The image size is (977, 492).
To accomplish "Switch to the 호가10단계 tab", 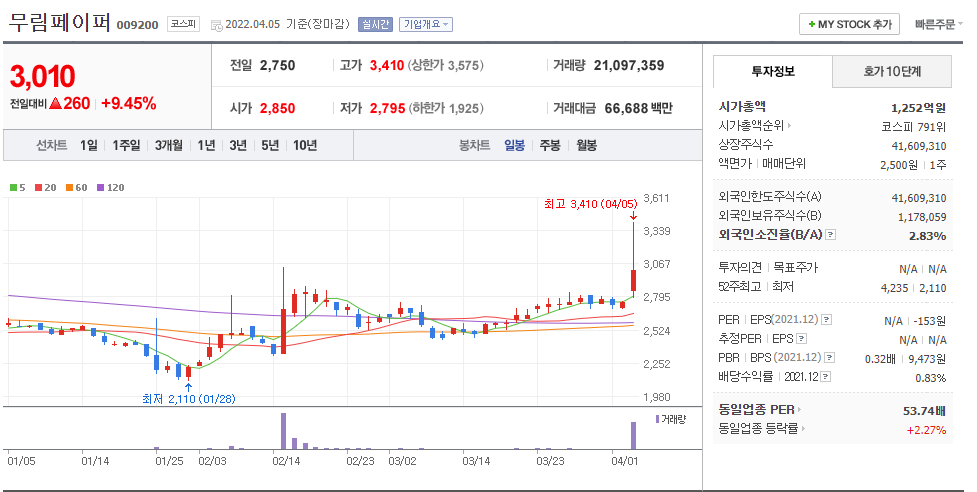I will click(x=892, y=72).
